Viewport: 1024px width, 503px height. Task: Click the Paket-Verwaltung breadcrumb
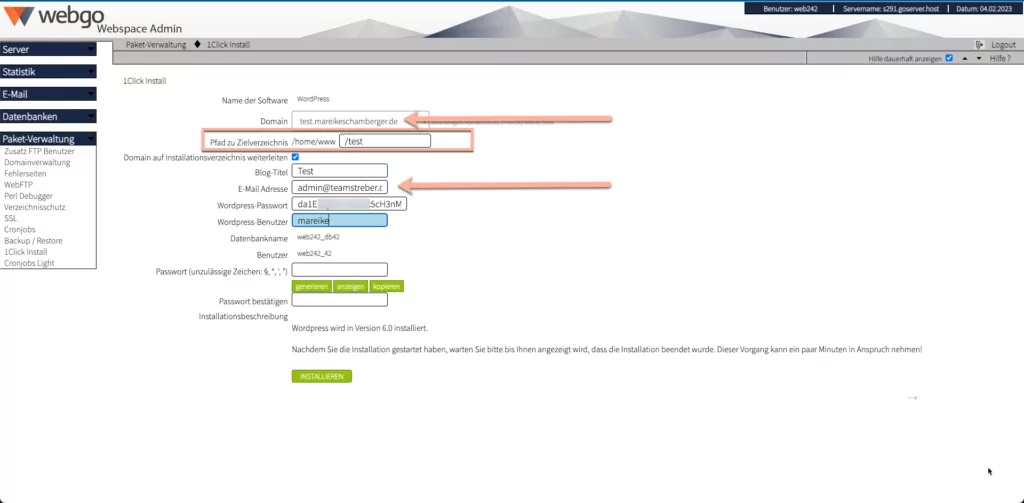(x=155, y=45)
